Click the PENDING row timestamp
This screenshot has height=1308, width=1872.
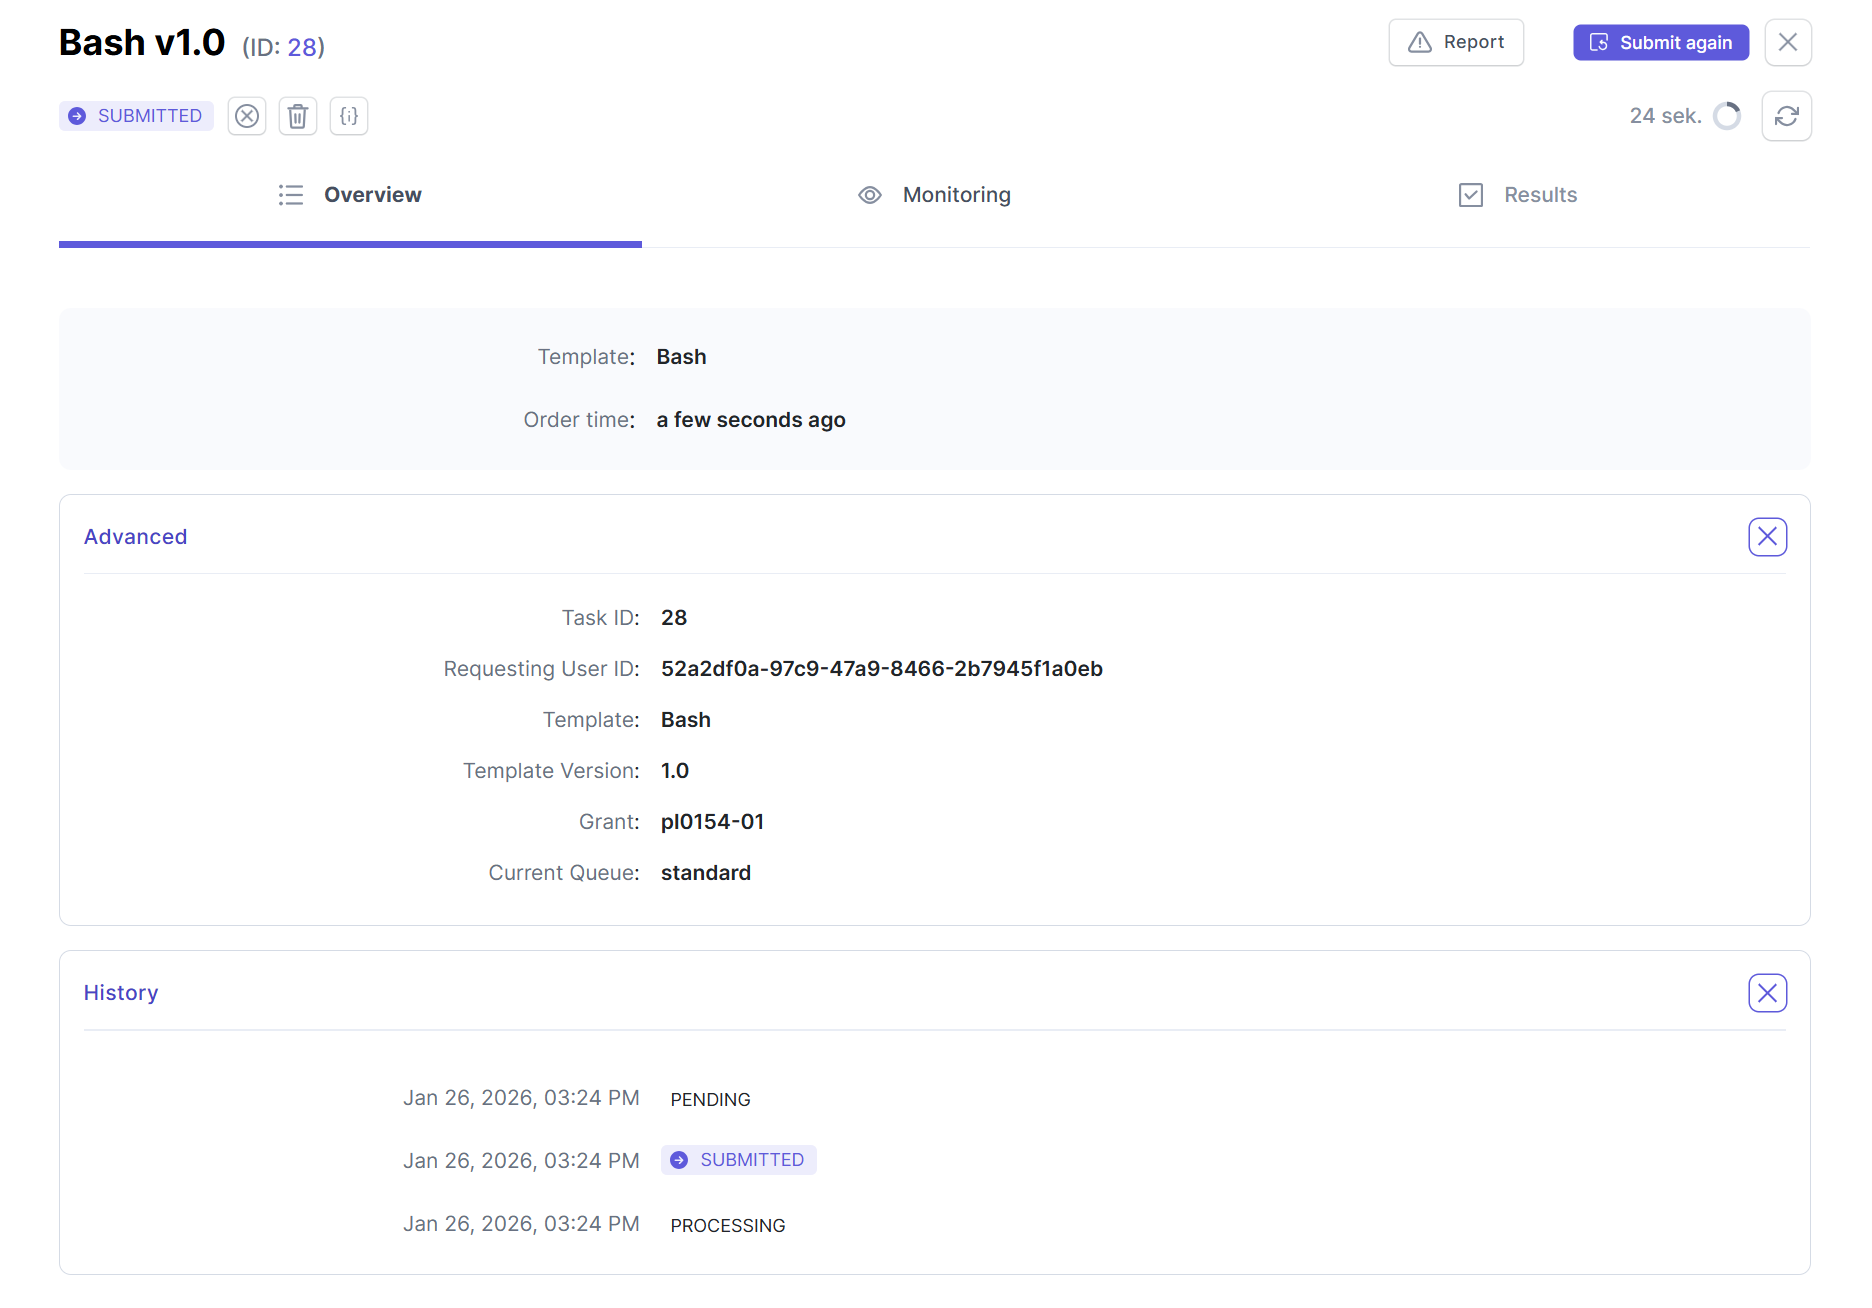(x=521, y=1098)
